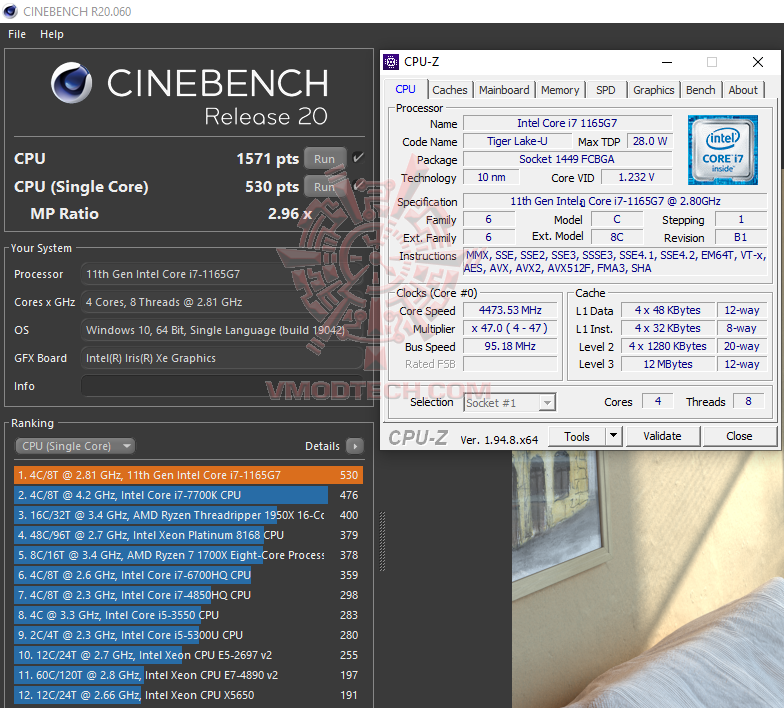This screenshot has width=784, height=708.
Task: Click the Core VID value 1.232 V
Action: click(x=636, y=177)
